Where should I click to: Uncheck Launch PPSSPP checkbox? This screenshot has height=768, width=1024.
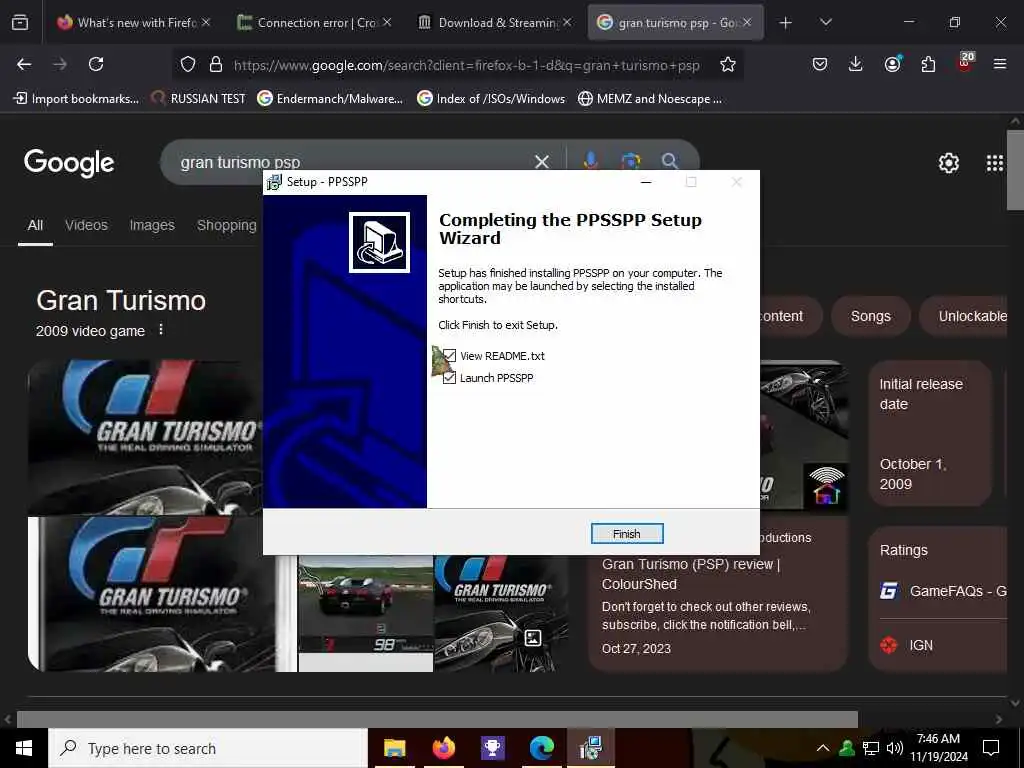point(449,378)
